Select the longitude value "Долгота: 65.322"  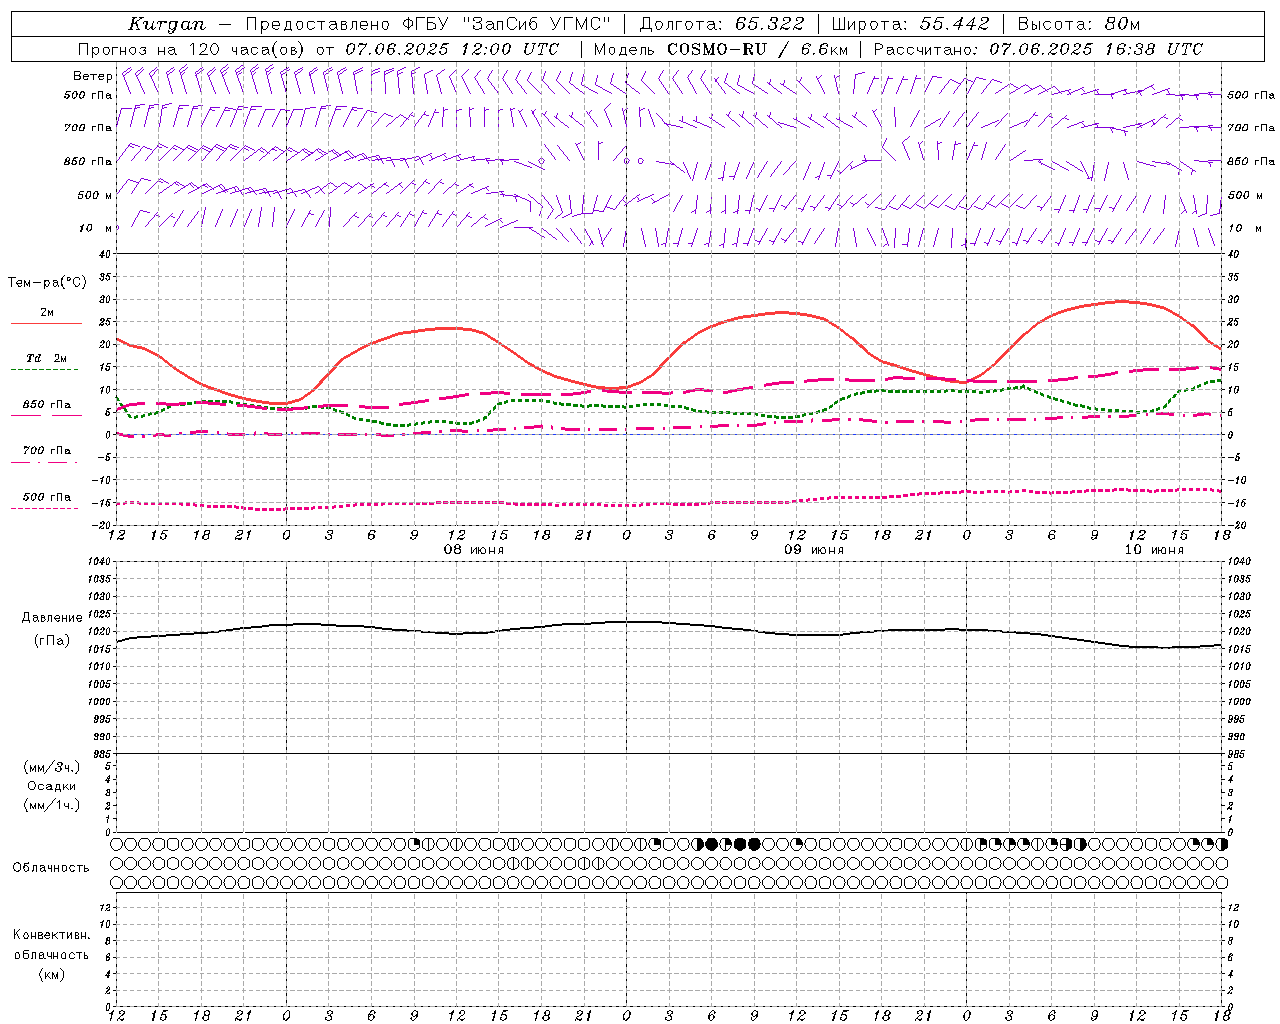(722, 24)
